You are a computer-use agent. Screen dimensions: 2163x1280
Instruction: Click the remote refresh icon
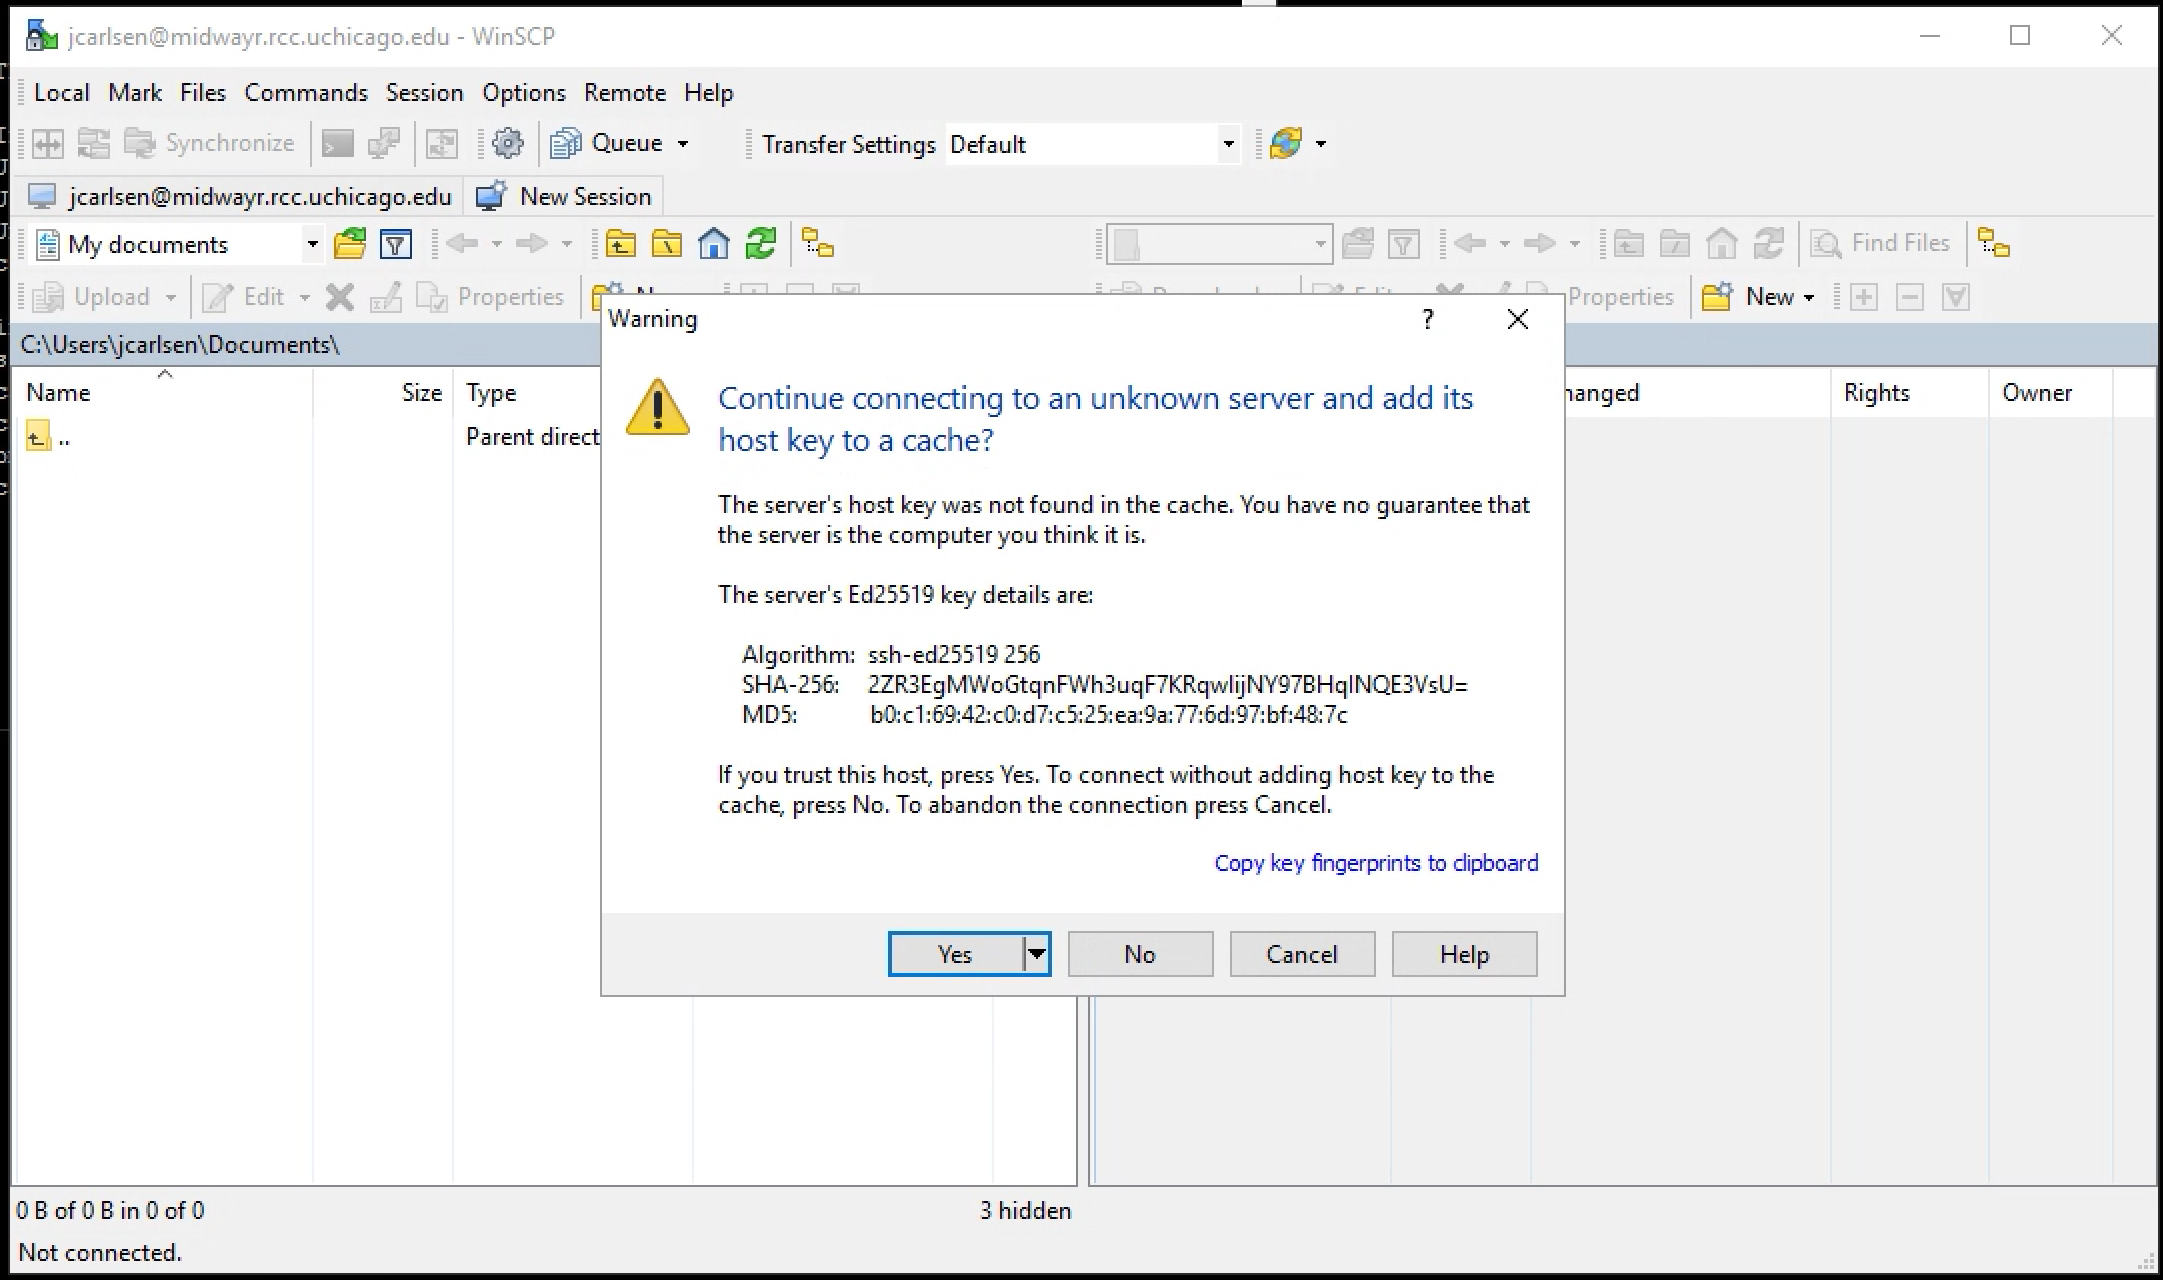1769,244
